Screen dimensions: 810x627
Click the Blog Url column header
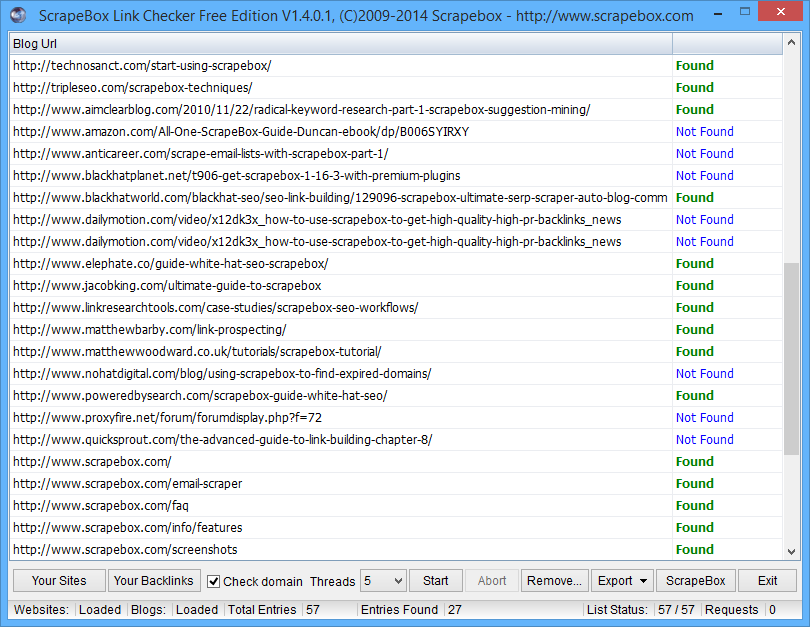click(340, 44)
